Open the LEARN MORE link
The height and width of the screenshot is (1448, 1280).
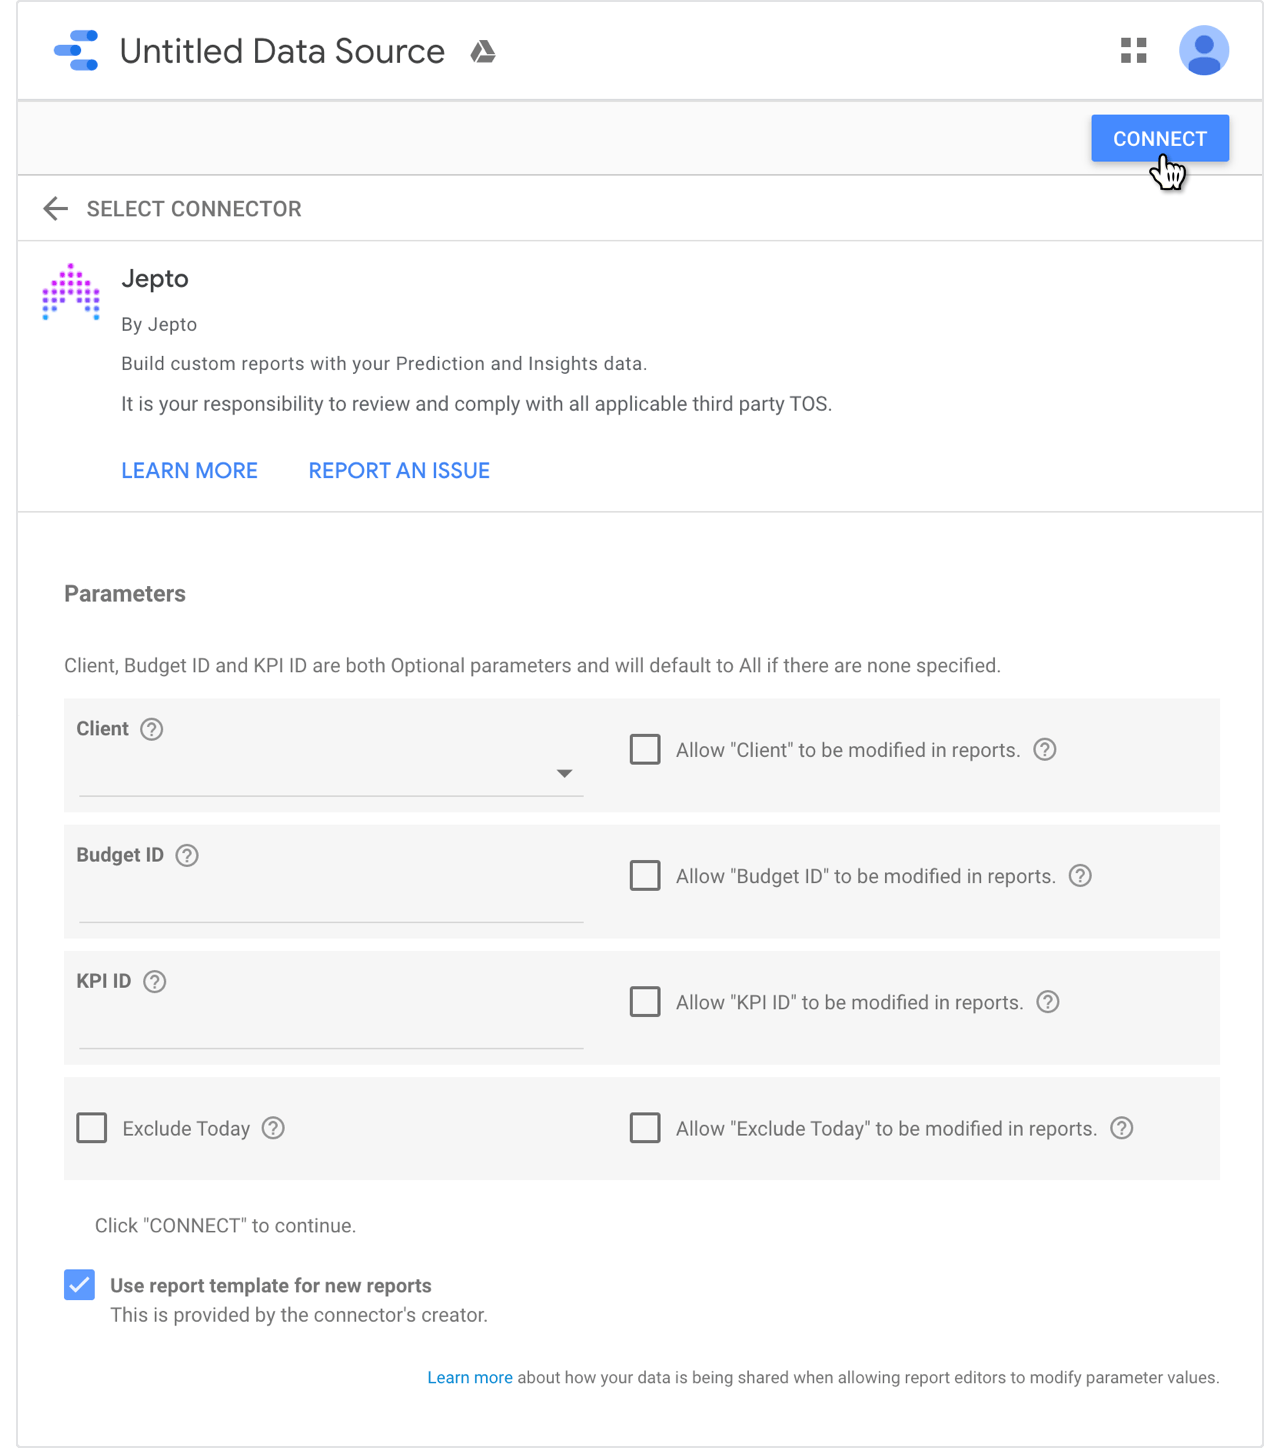pyautogui.click(x=190, y=470)
